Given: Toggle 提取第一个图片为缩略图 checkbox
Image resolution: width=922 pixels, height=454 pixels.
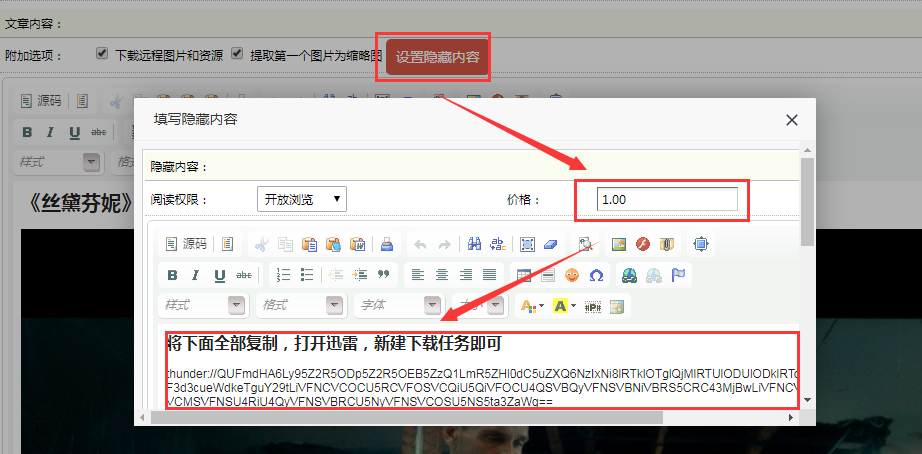Looking at the screenshot, I should (x=238, y=54).
